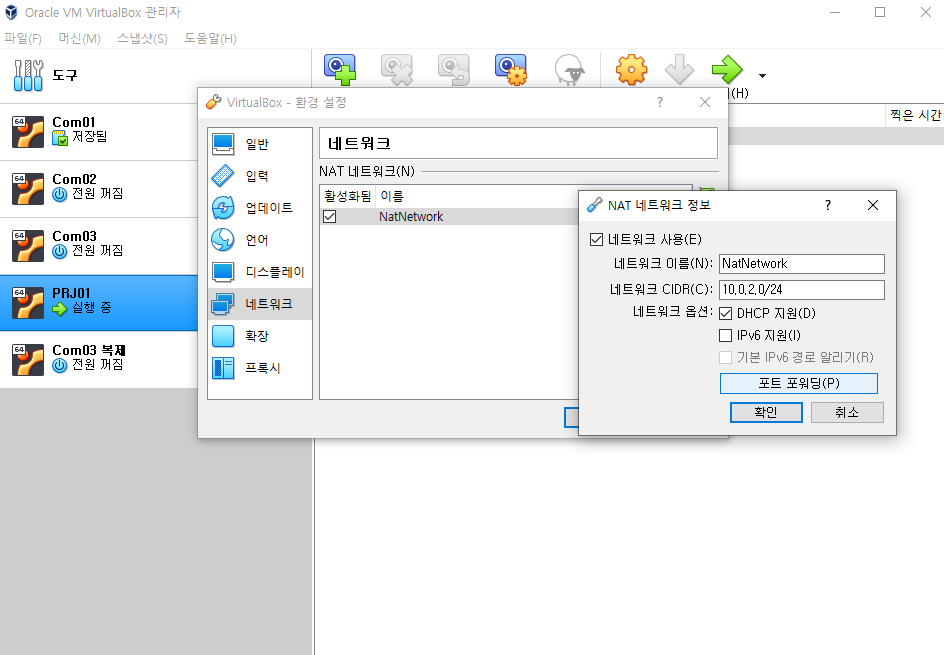The width and height of the screenshot is (944, 655).
Task: Open the 도움말(H) menu
Action: [x=210, y=39]
